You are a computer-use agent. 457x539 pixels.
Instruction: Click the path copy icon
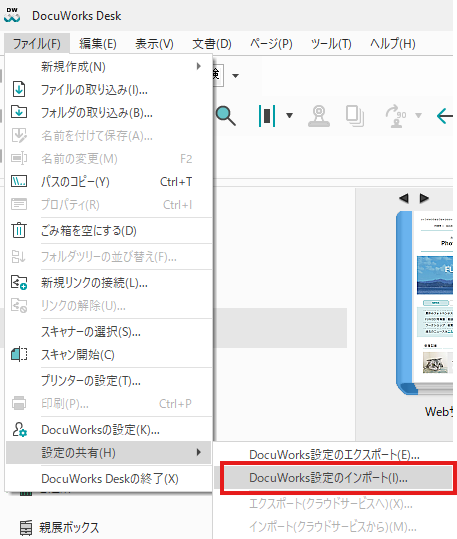(19, 181)
